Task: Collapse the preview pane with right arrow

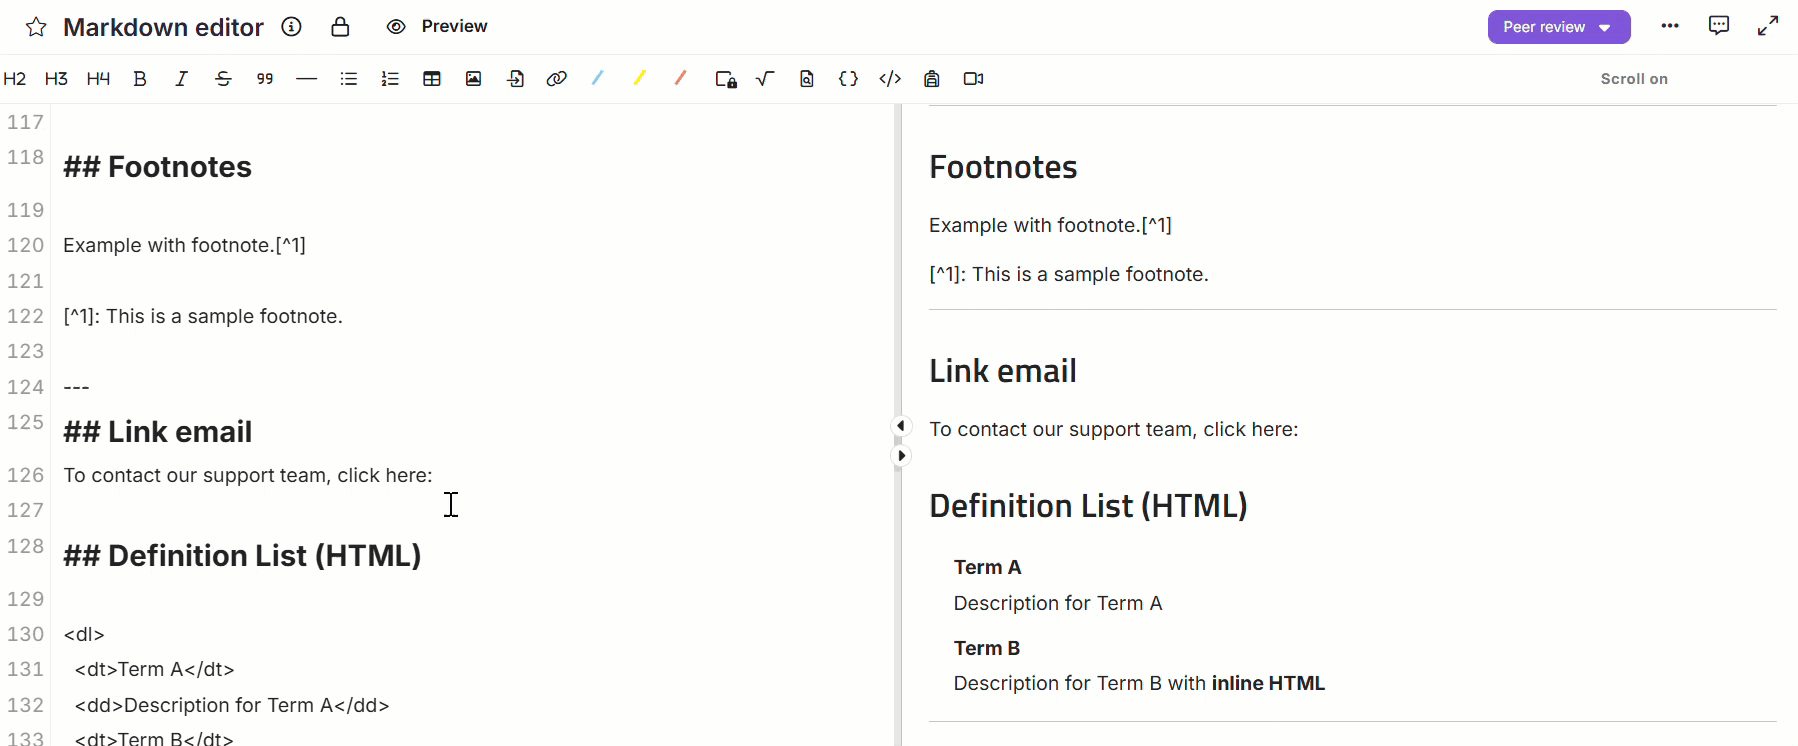Action: [x=901, y=456]
